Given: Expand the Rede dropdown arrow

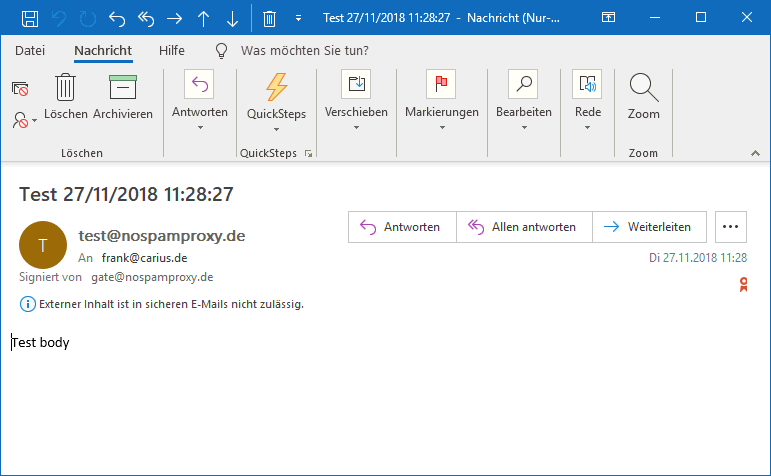Looking at the screenshot, I should 588,127.
